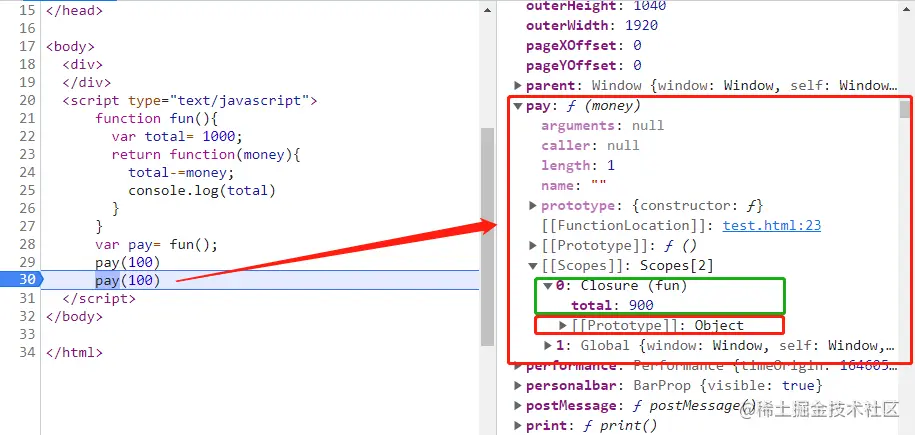Select the pageYOffset: 0 property

(x=584, y=65)
